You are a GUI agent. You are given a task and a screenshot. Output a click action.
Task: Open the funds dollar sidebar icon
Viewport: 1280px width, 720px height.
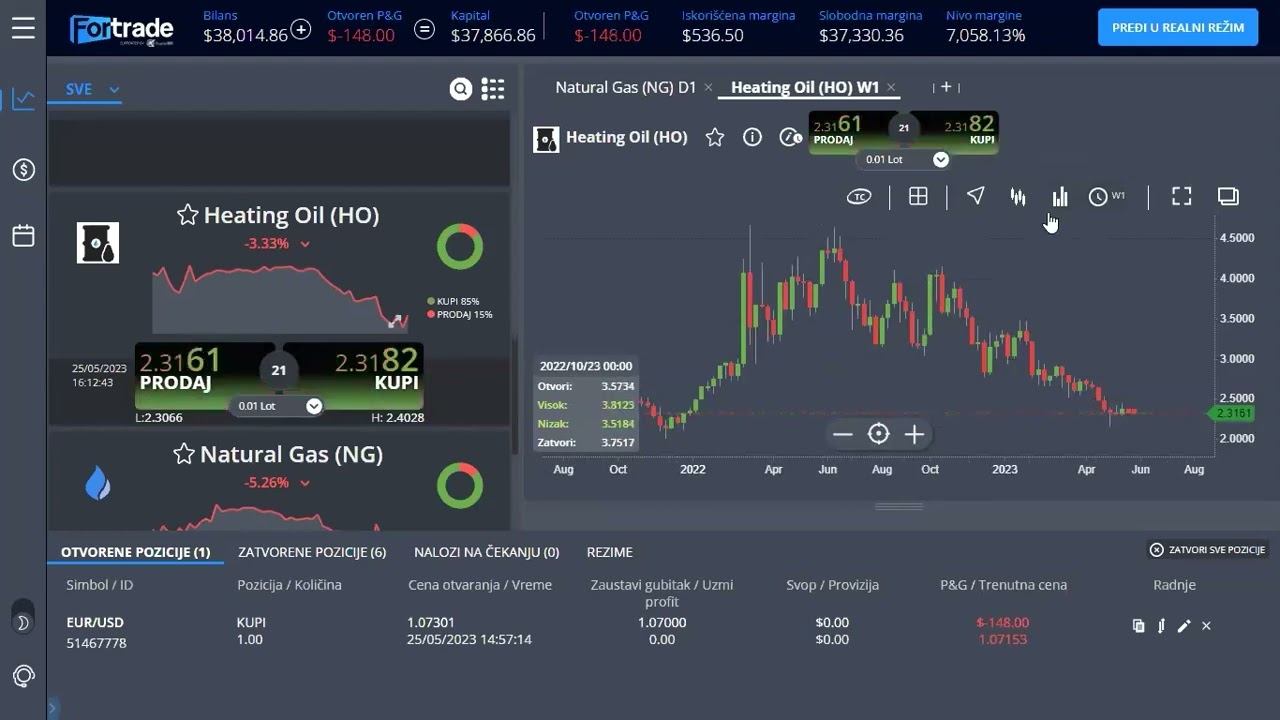24,170
